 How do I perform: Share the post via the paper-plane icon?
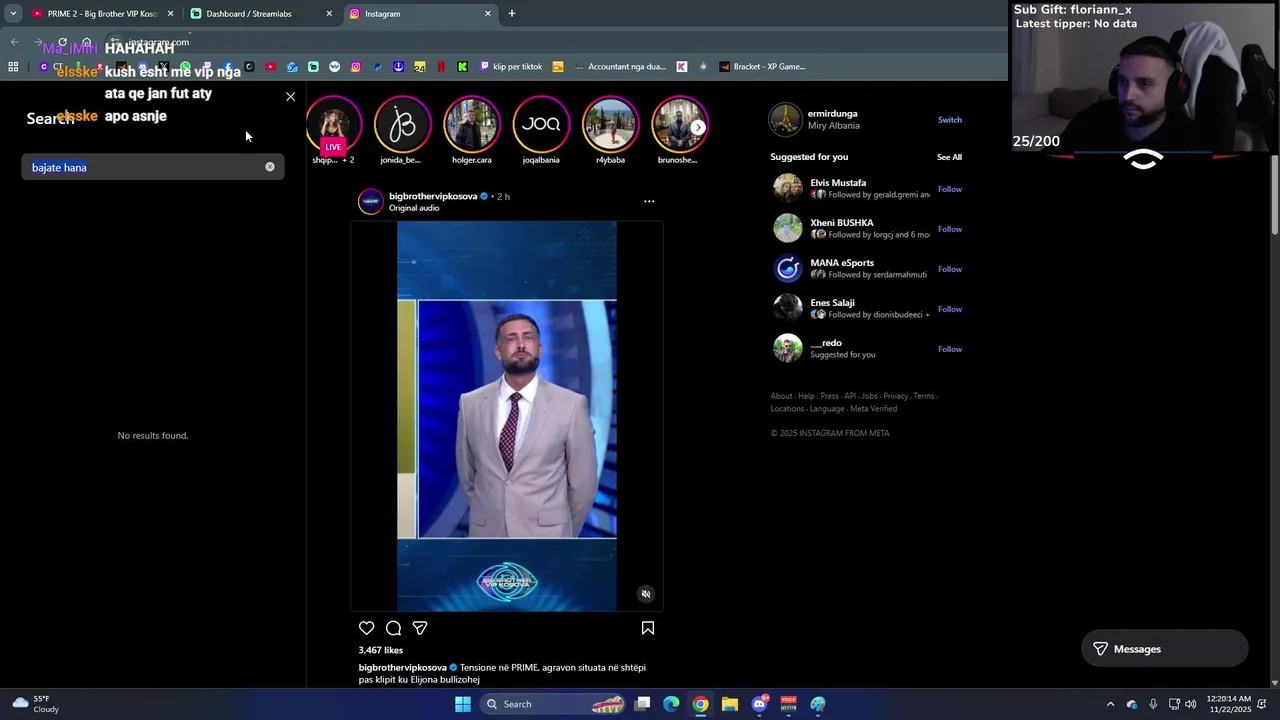point(420,628)
